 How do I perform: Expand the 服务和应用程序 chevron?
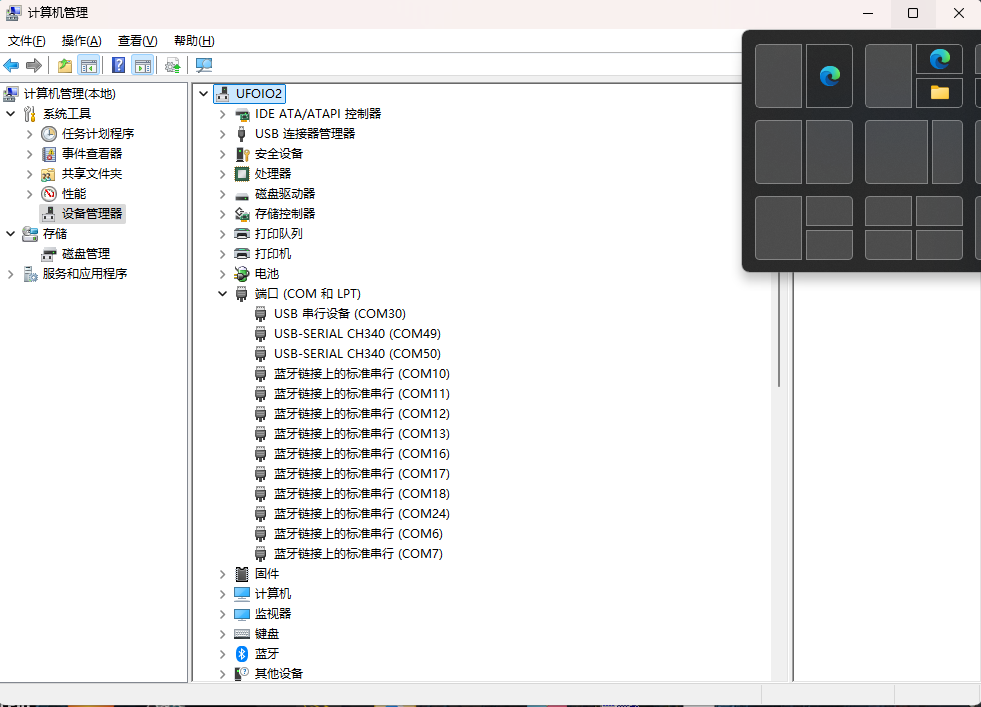click(11, 274)
